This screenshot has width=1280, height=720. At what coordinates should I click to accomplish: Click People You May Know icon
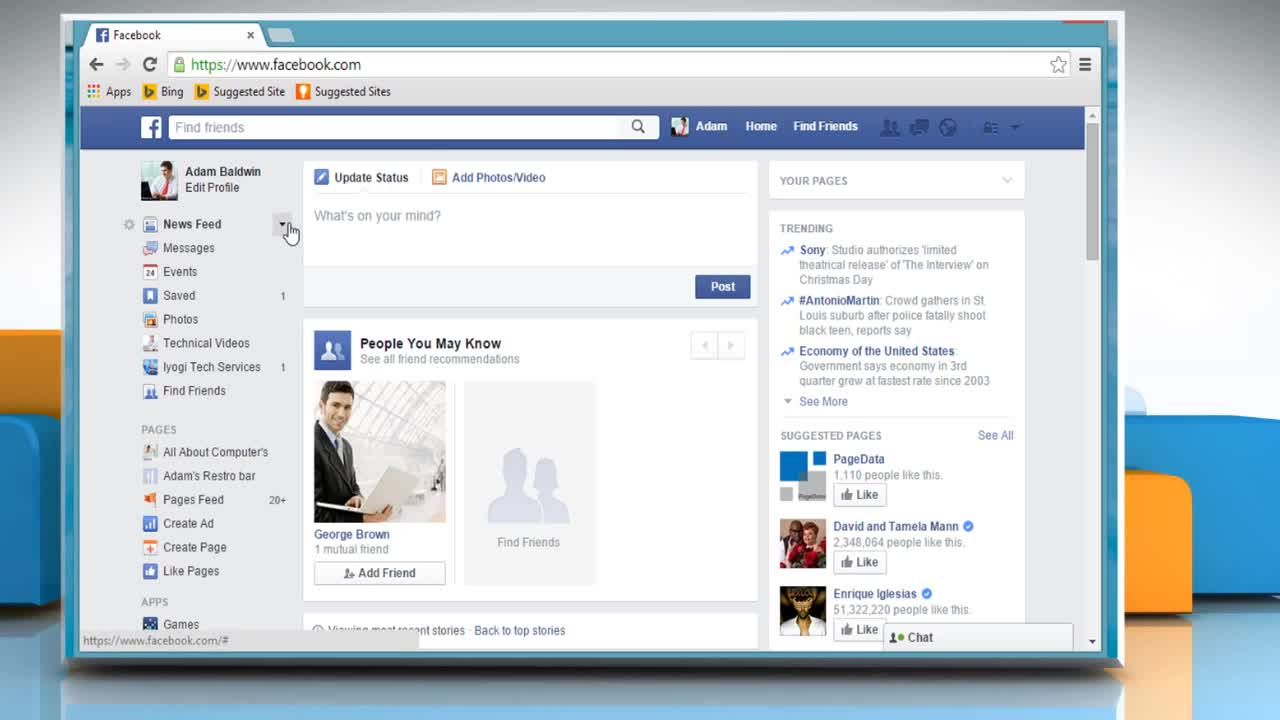tap(333, 350)
